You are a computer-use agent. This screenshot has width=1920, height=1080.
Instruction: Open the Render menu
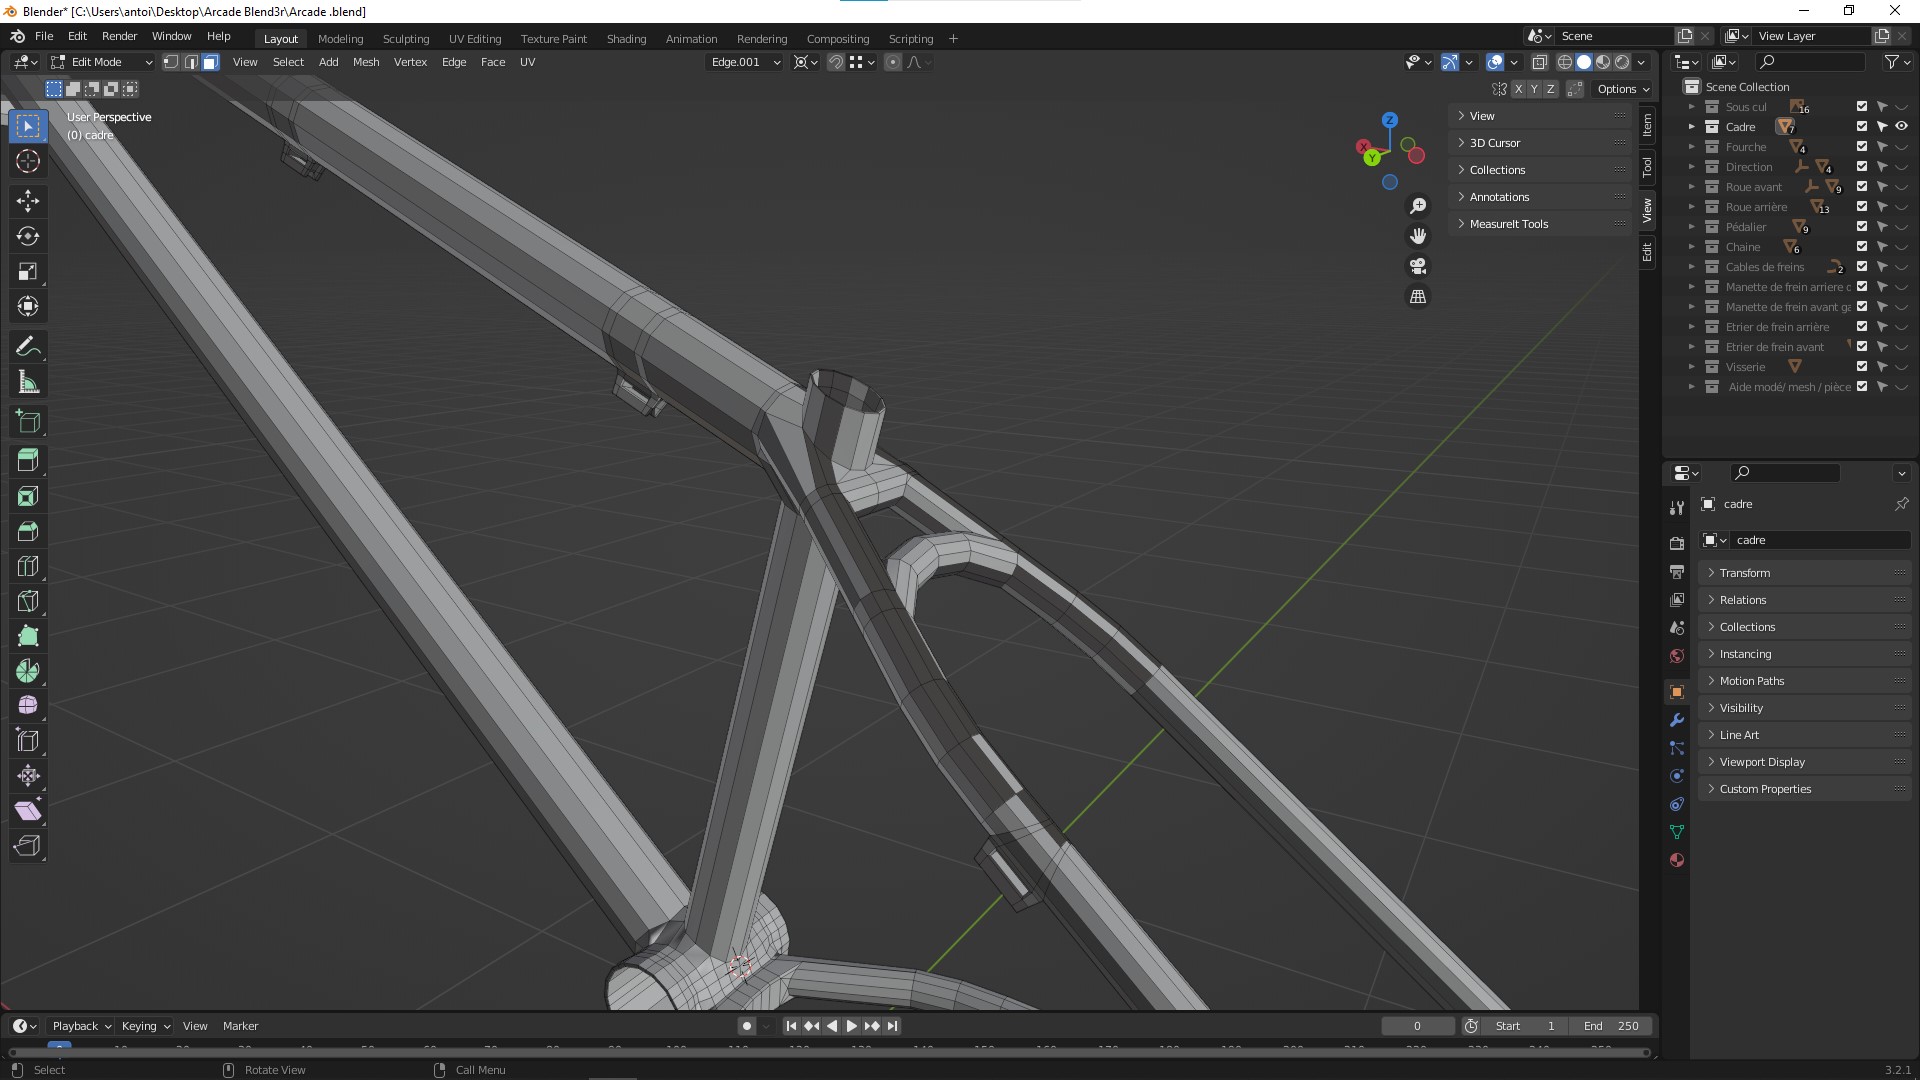pyautogui.click(x=119, y=36)
